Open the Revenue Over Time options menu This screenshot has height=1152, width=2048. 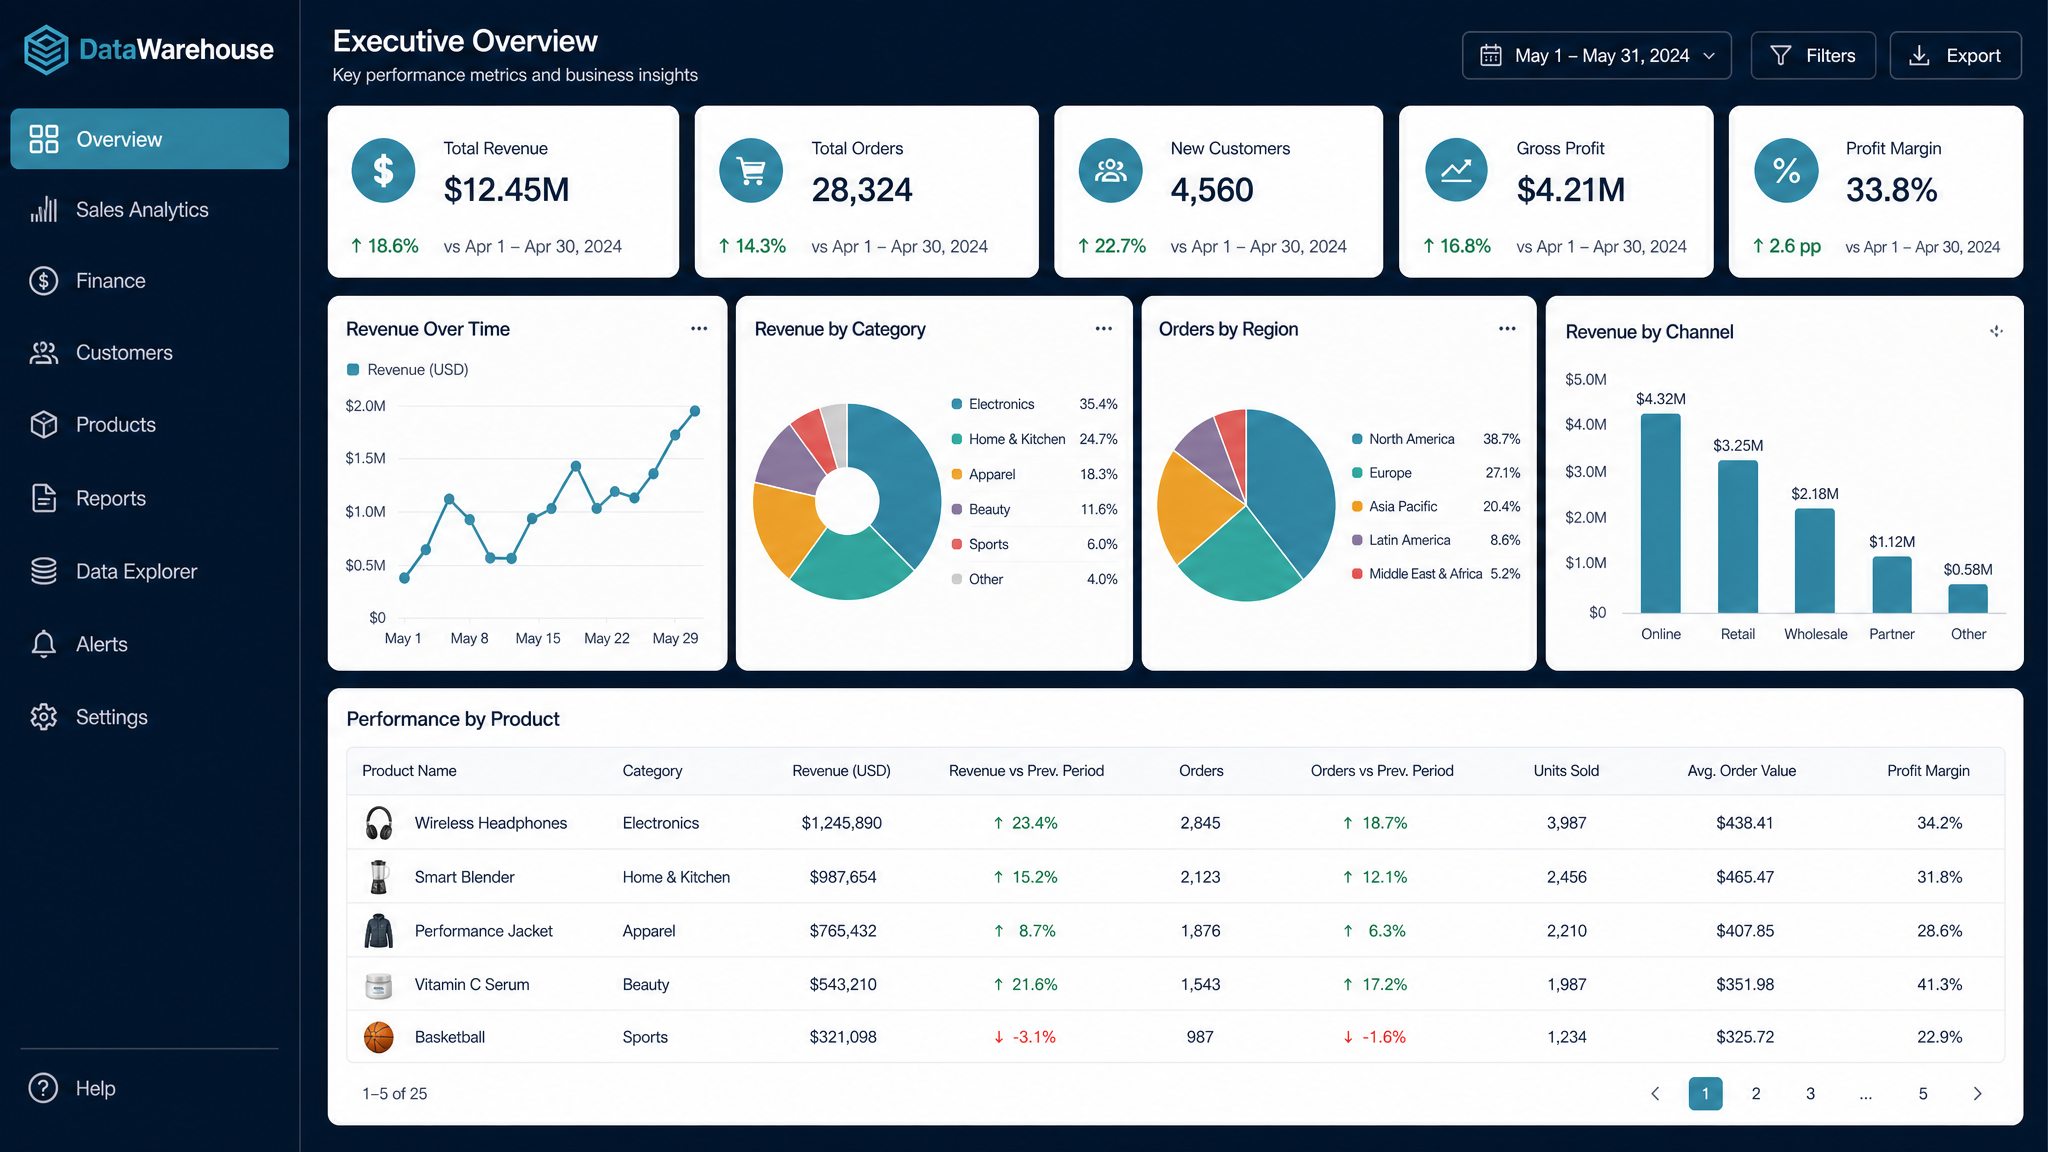[x=699, y=329]
